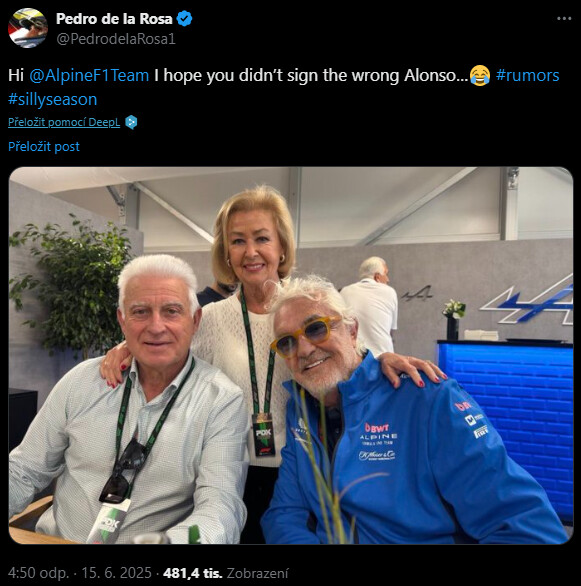Click the Přeložit pomocí DeepL link
The height and width of the screenshot is (586, 581).
(x=64, y=122)
